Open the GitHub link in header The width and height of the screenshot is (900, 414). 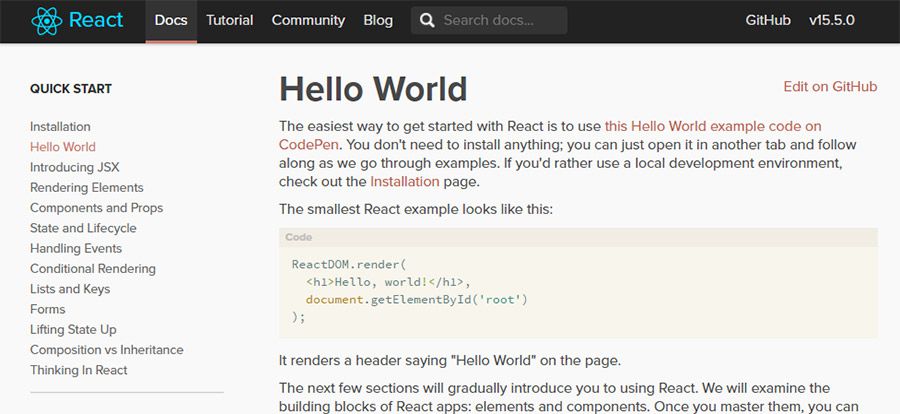coord(768,21)
